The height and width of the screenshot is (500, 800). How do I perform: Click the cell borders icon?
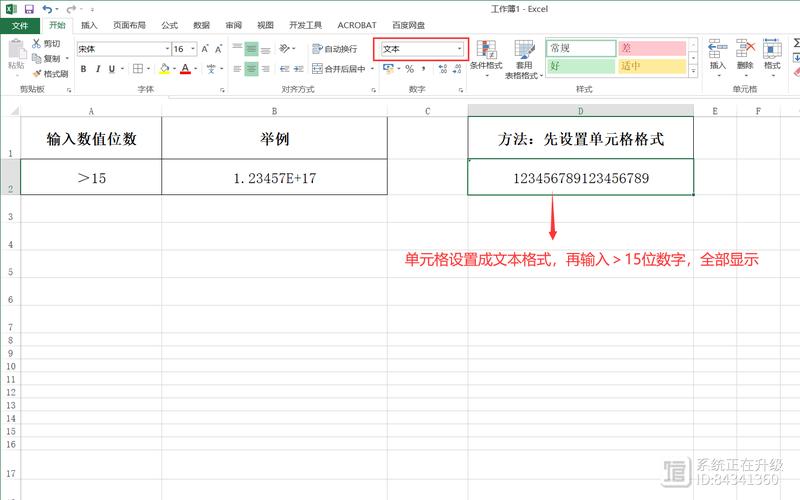138,68
